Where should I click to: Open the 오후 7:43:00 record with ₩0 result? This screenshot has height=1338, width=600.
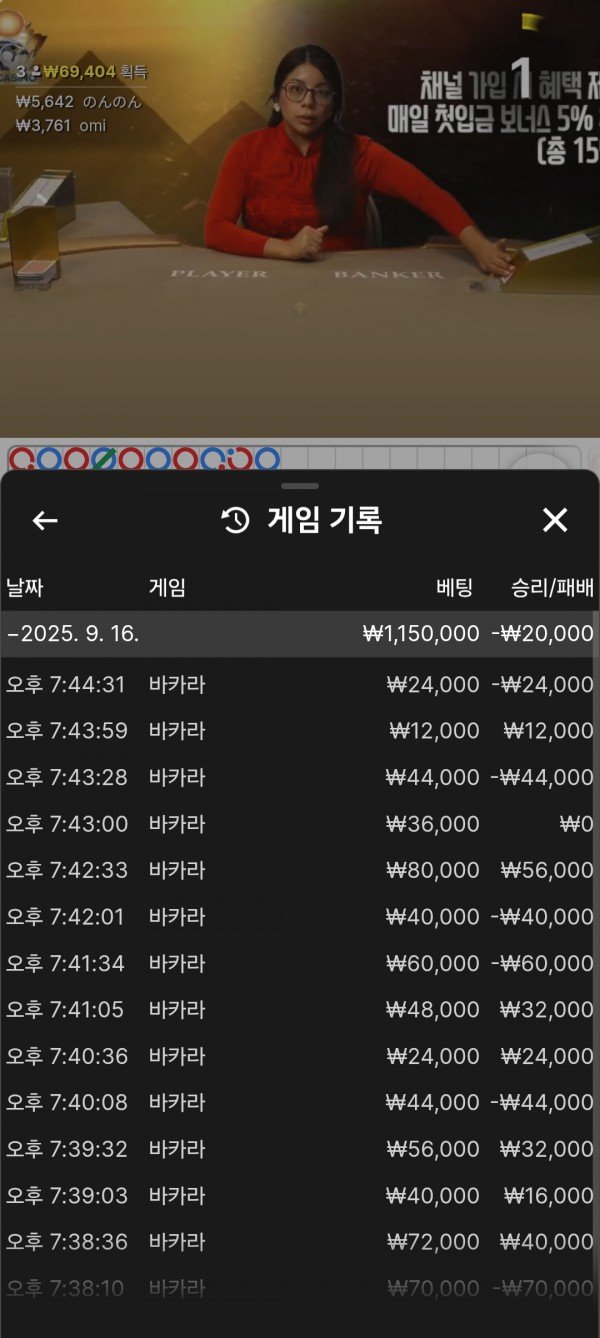(300, 824)
